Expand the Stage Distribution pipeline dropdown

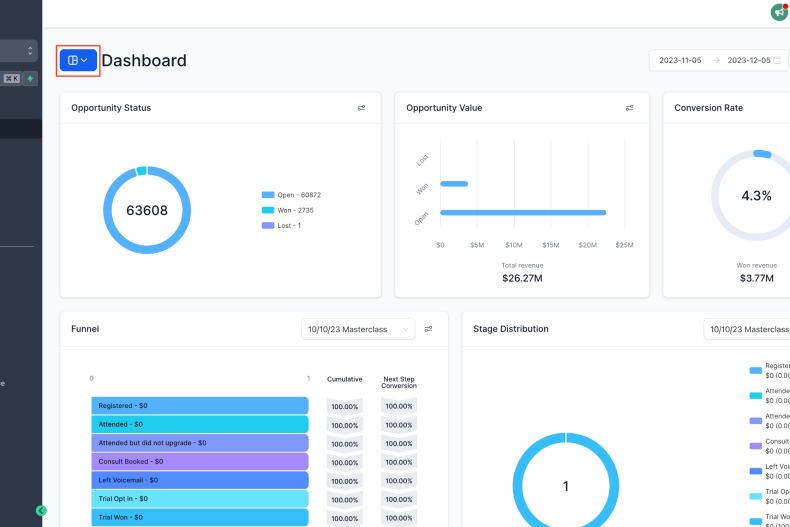[x=746, y=329]
